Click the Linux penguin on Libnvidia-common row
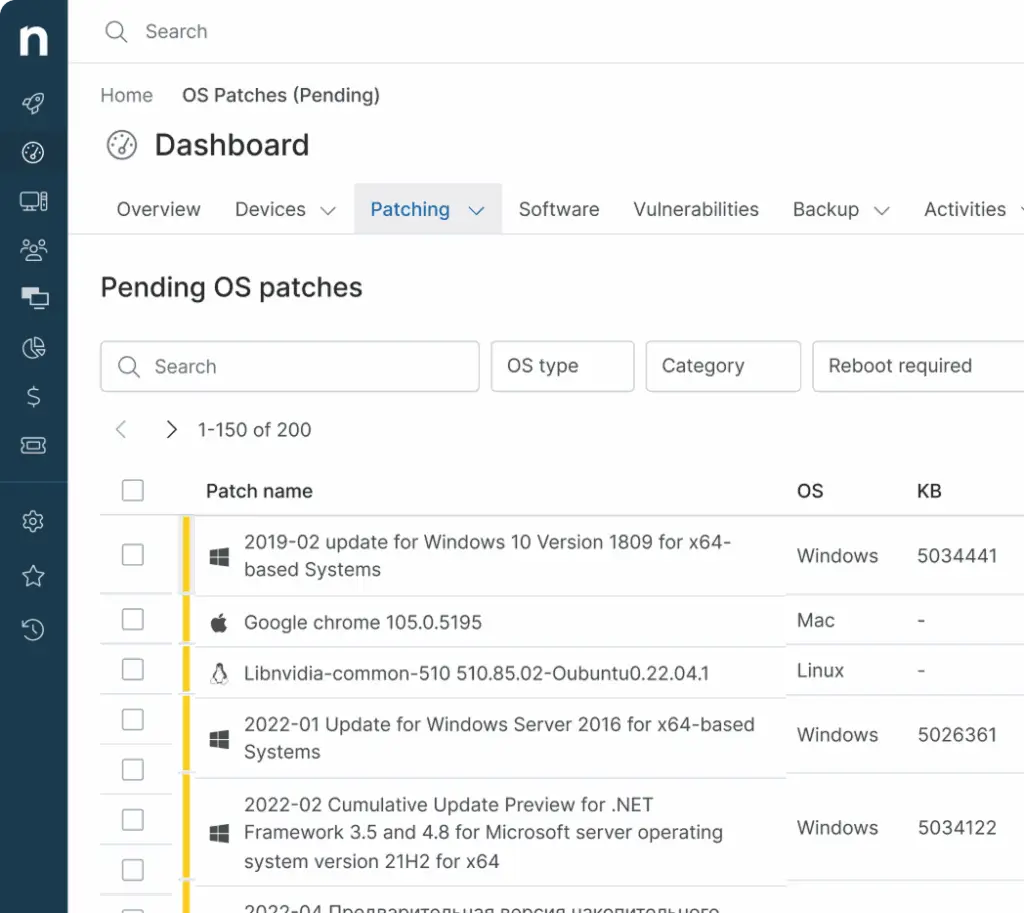This screenshot has width=1024, height=913. (219, 673)
